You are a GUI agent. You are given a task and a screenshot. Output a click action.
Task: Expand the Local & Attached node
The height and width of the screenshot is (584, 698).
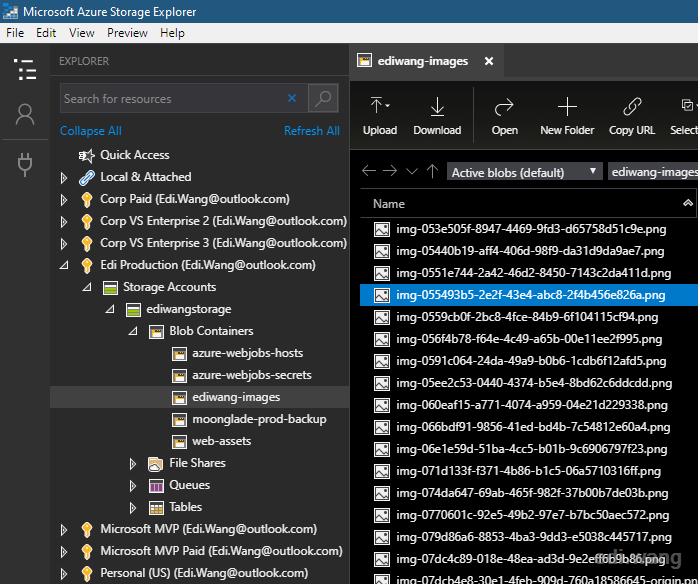(x=64, y=178)
